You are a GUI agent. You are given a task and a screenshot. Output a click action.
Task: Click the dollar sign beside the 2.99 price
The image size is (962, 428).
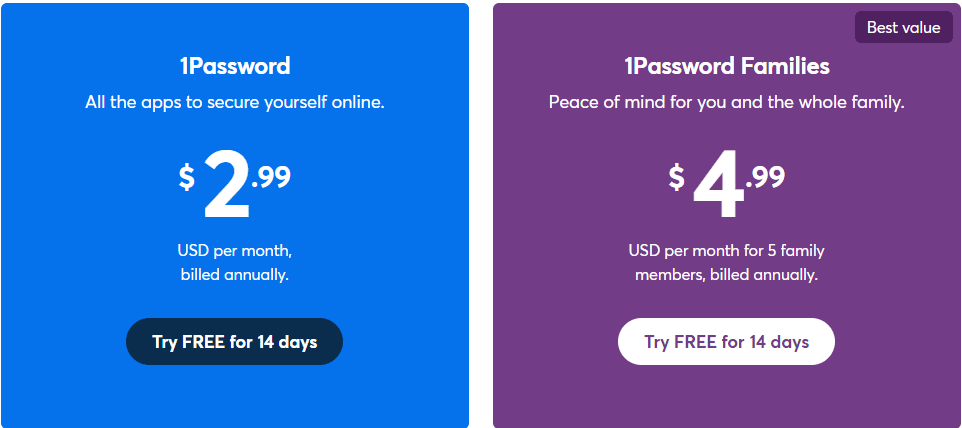pyautogui.click(x=187, y=177)
